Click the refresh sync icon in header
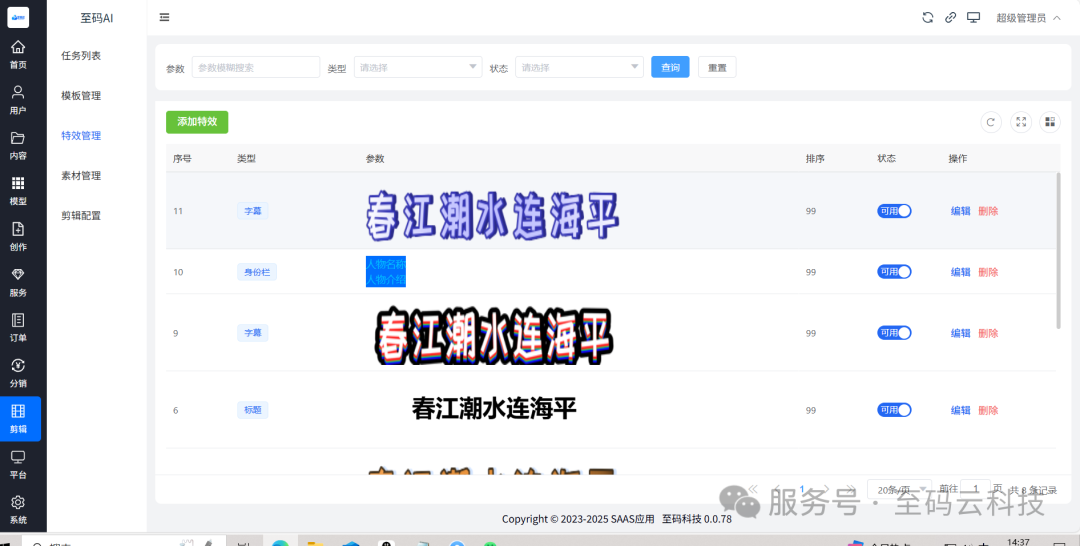Screen dimensions: 1080x546 [928, 17]
